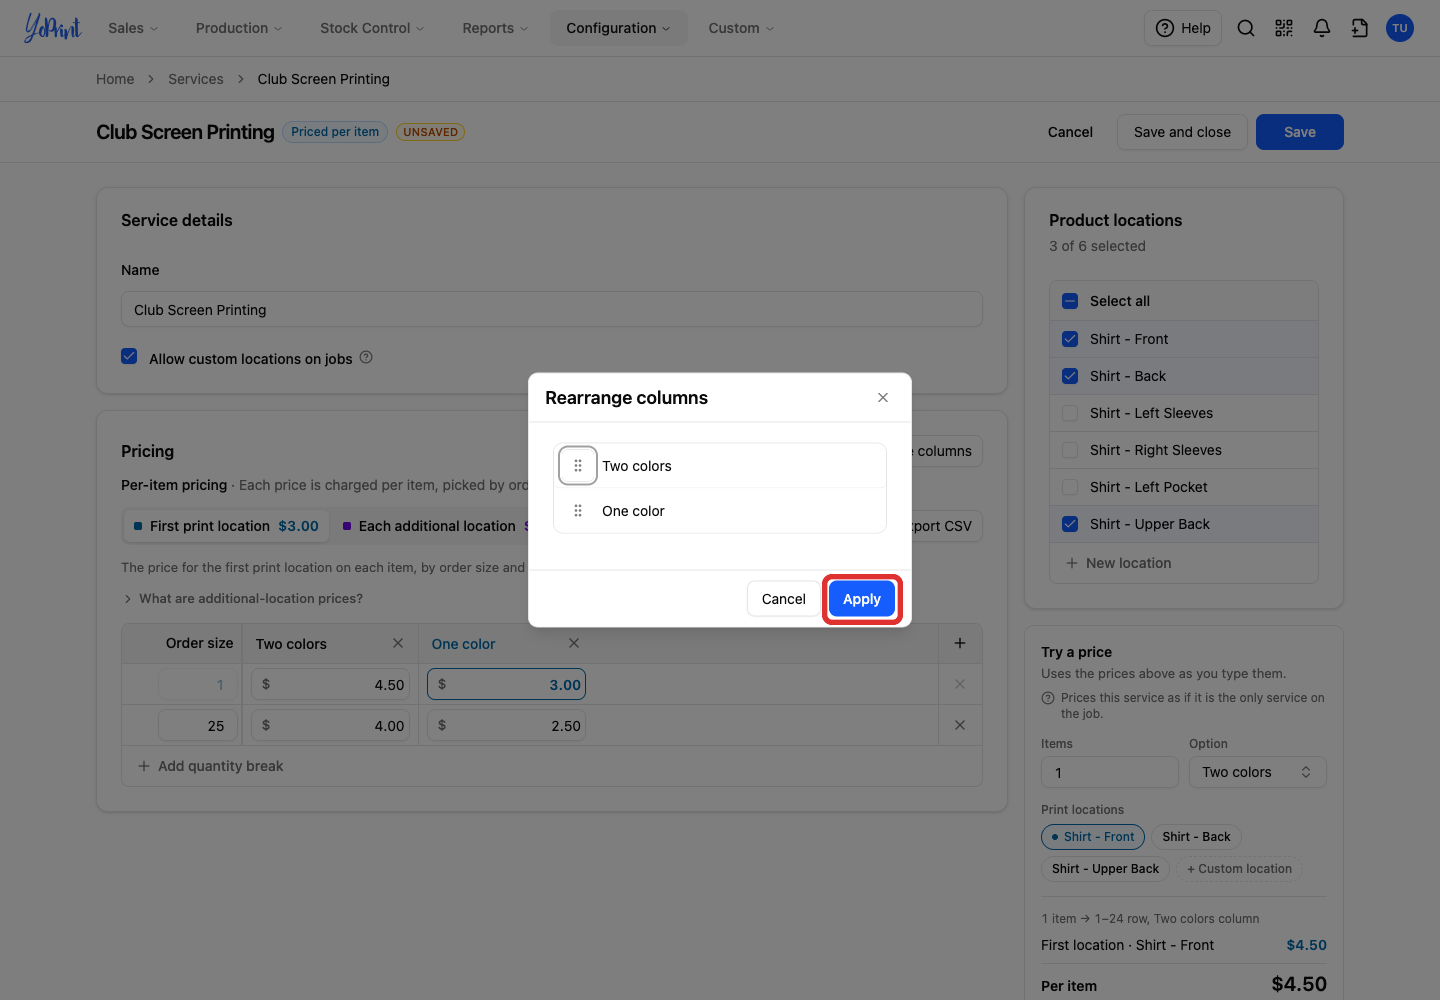Open the Sales menu
Image resolution: width=1440 pixels, height=1000 pixels.
pyautogui.click(x=133, y=28)
